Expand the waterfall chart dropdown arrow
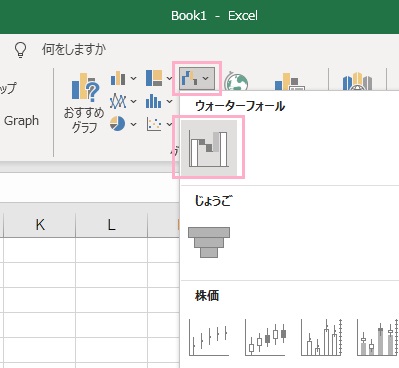 pos(206,79)
